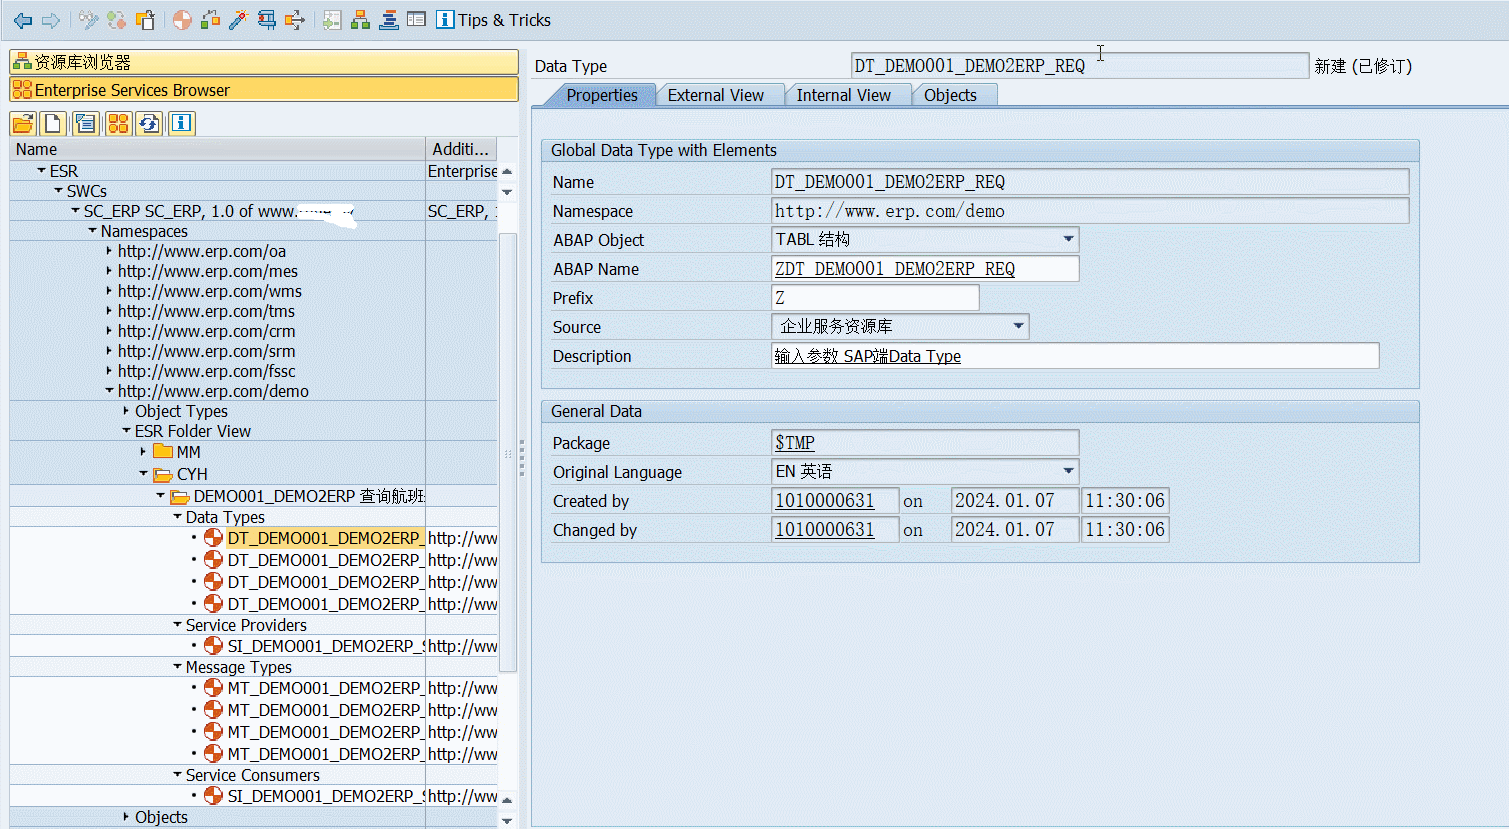Click the red-white circle icon in the top toolbar
1509x829 pixels.
[182, 20]
